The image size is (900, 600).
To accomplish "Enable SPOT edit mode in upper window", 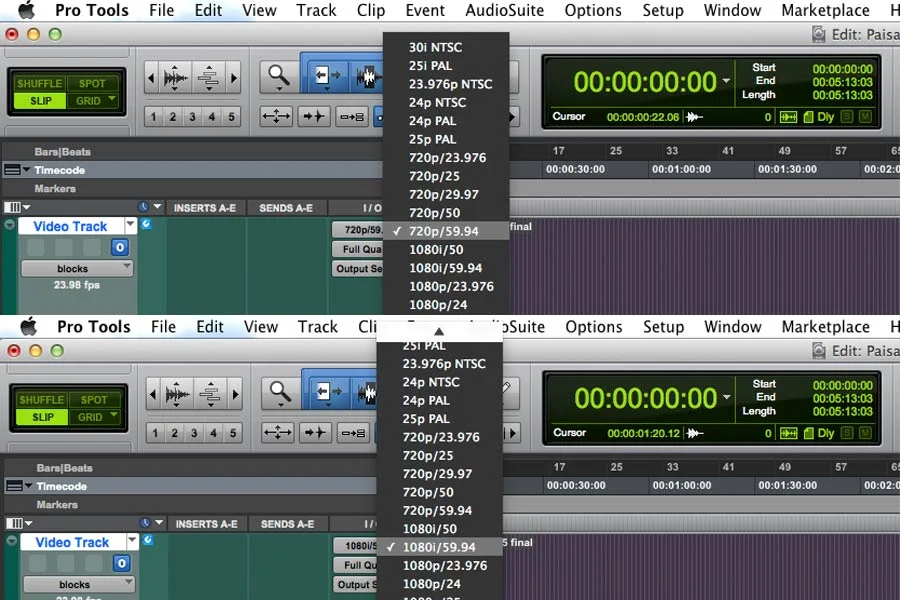I will click(x=92, y=83).
